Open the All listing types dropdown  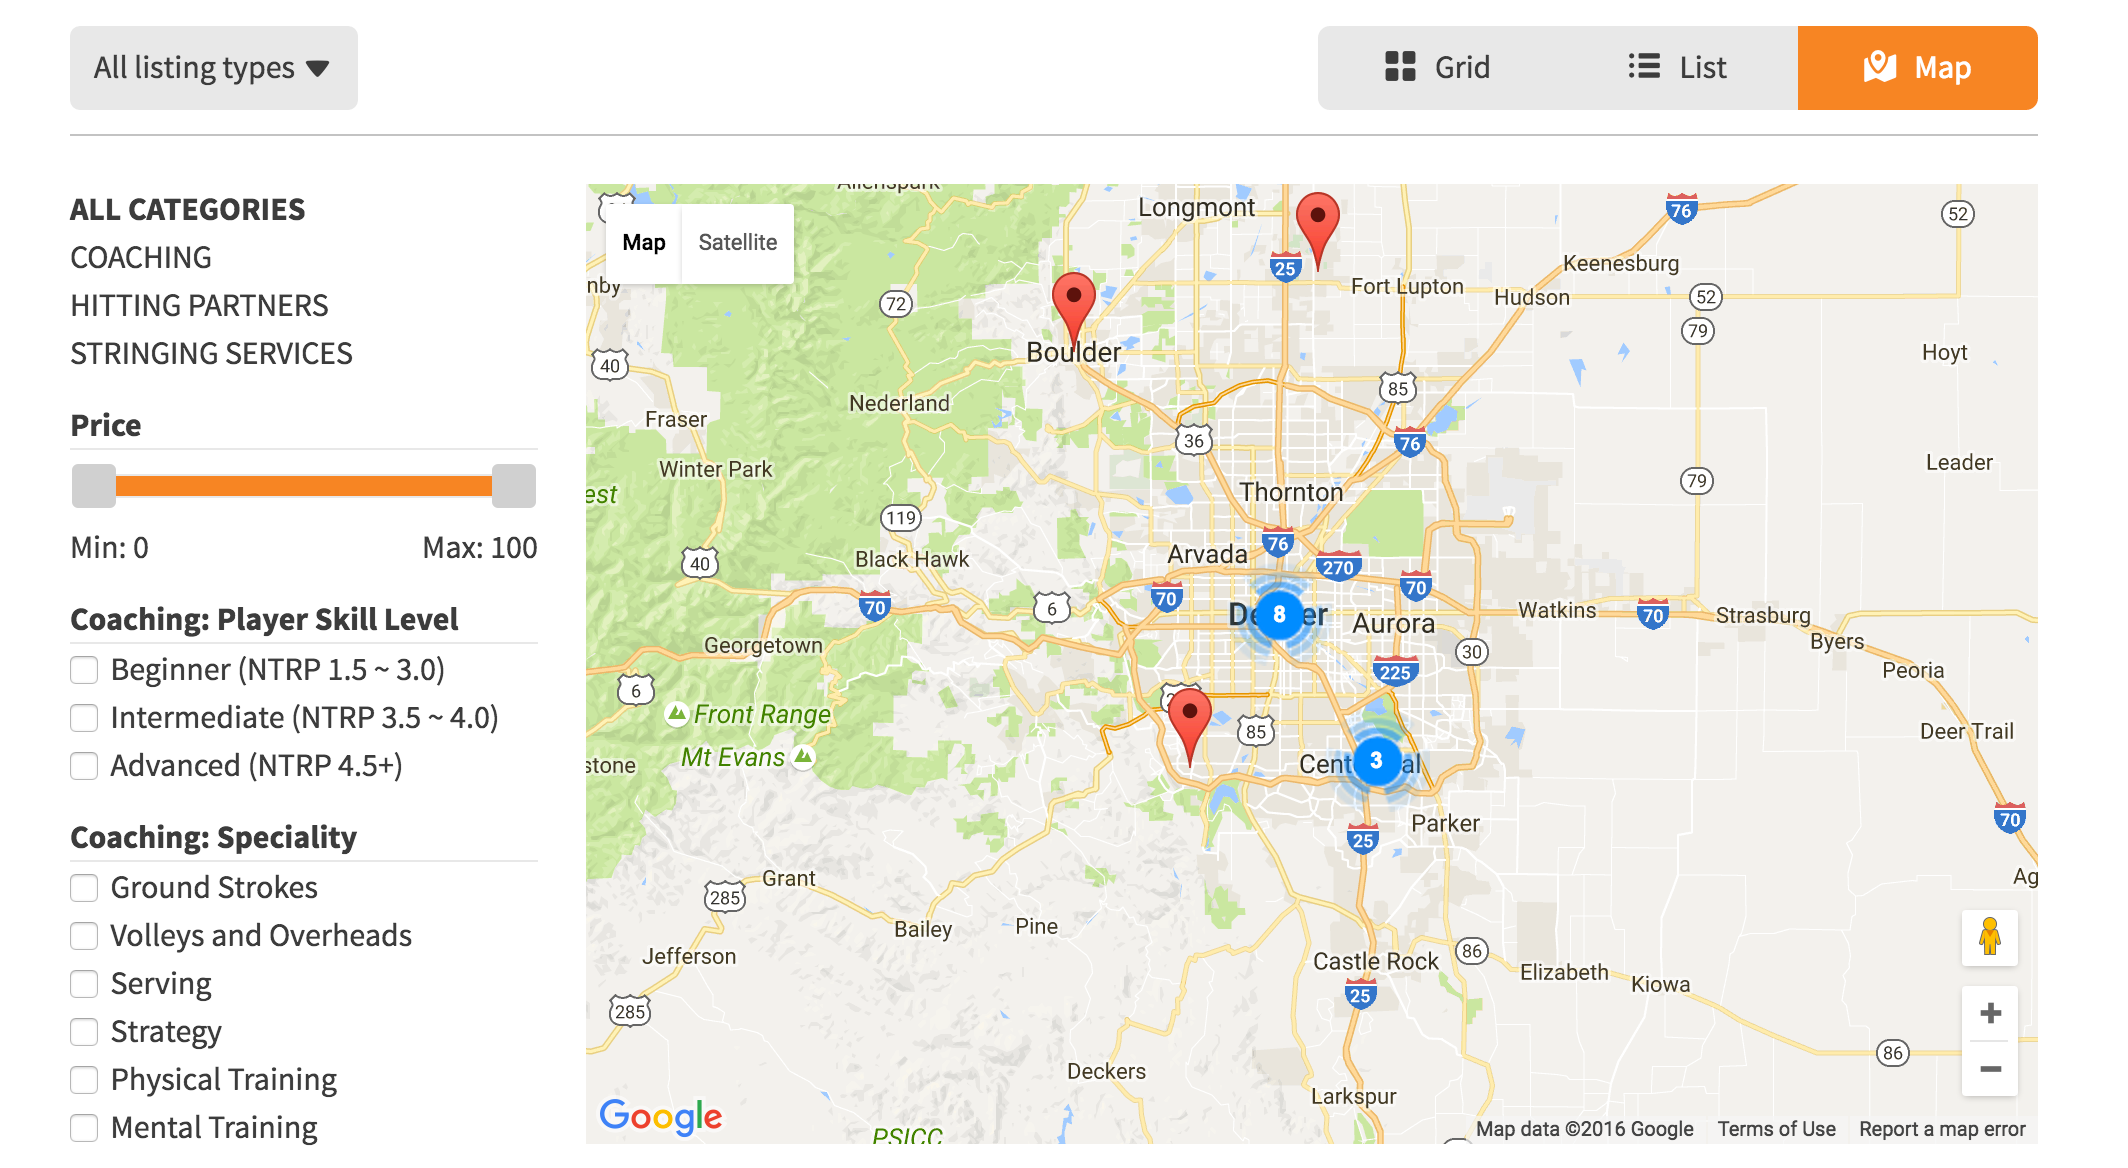(x=213, y=68)
